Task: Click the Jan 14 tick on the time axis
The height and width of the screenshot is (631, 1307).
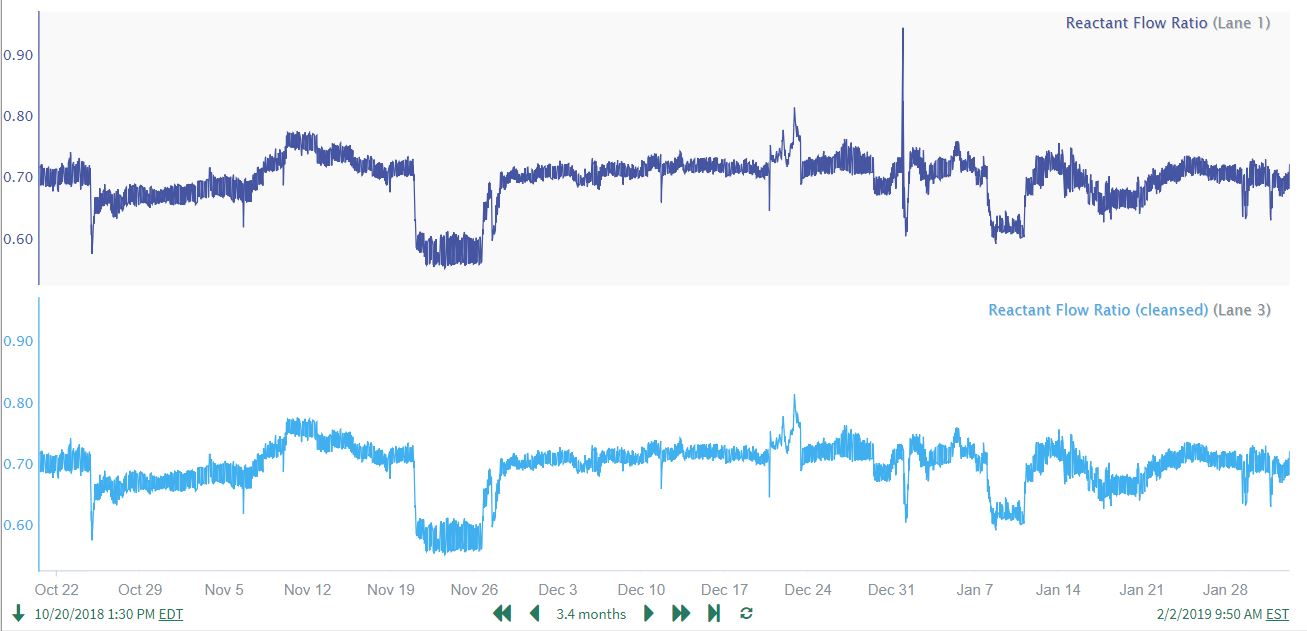Action: (x=1058, y=589)
